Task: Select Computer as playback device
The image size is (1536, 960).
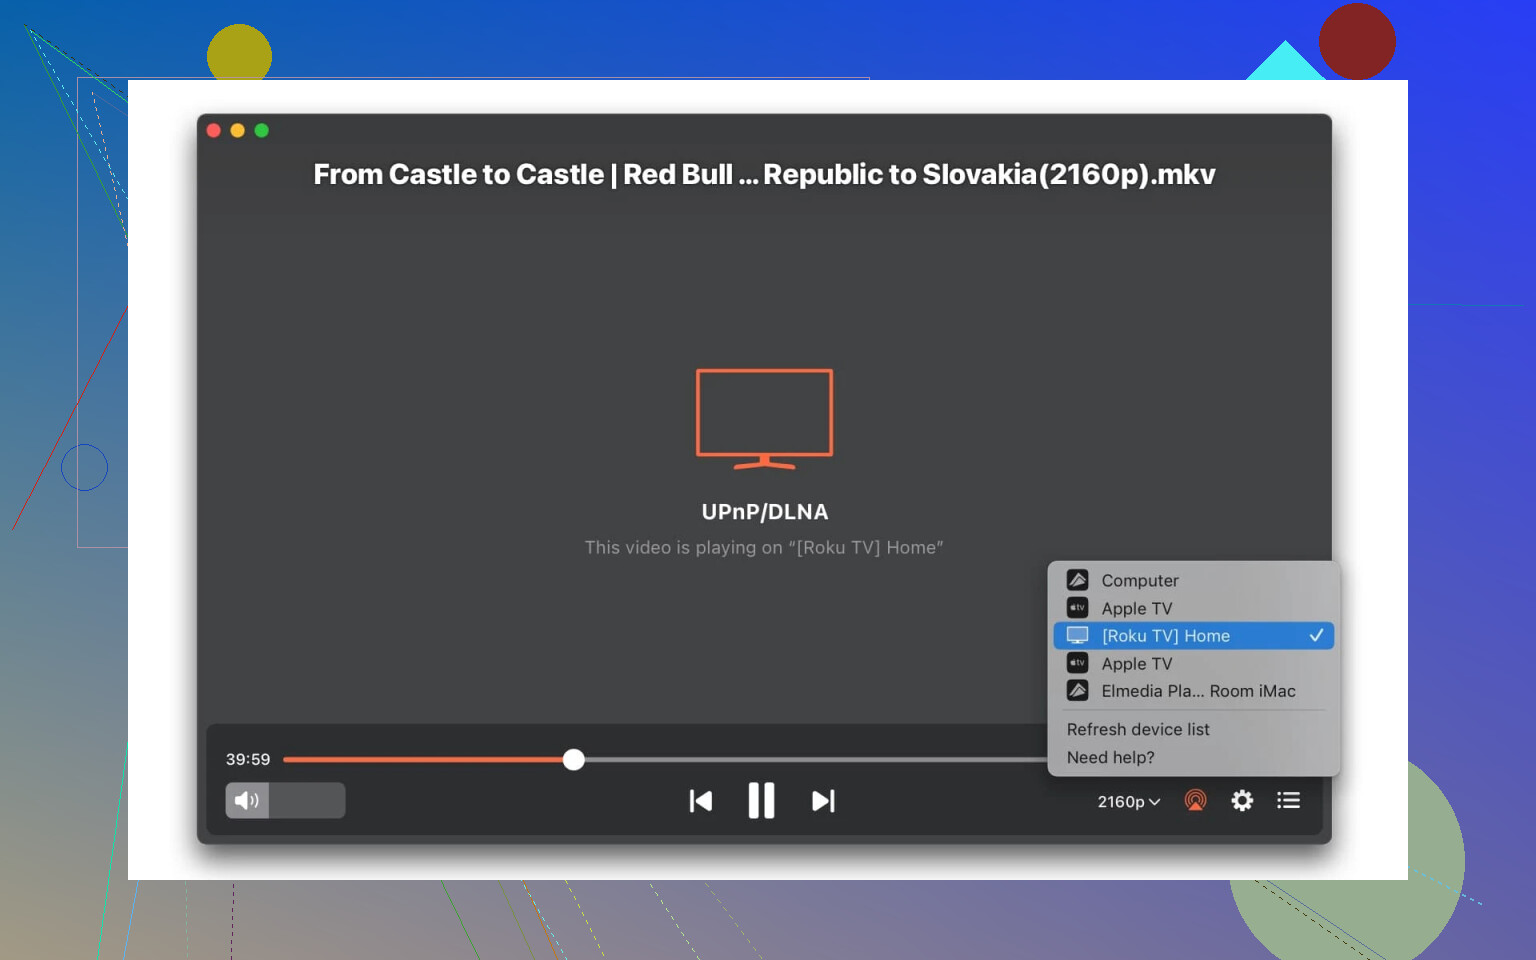Action: 1193,580
